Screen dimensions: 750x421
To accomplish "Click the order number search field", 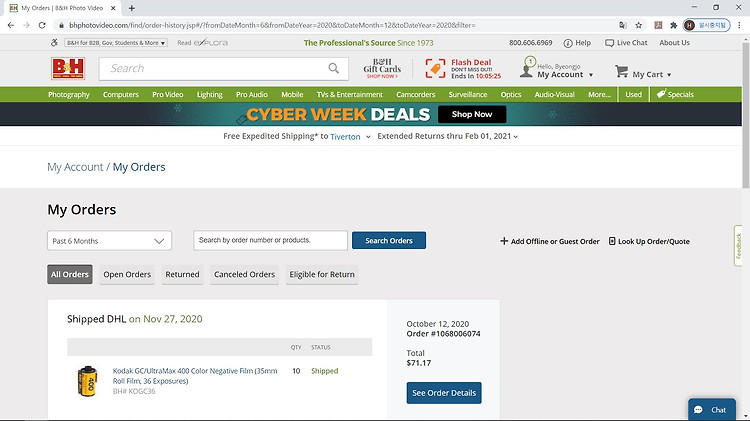I will coord(270,240).
